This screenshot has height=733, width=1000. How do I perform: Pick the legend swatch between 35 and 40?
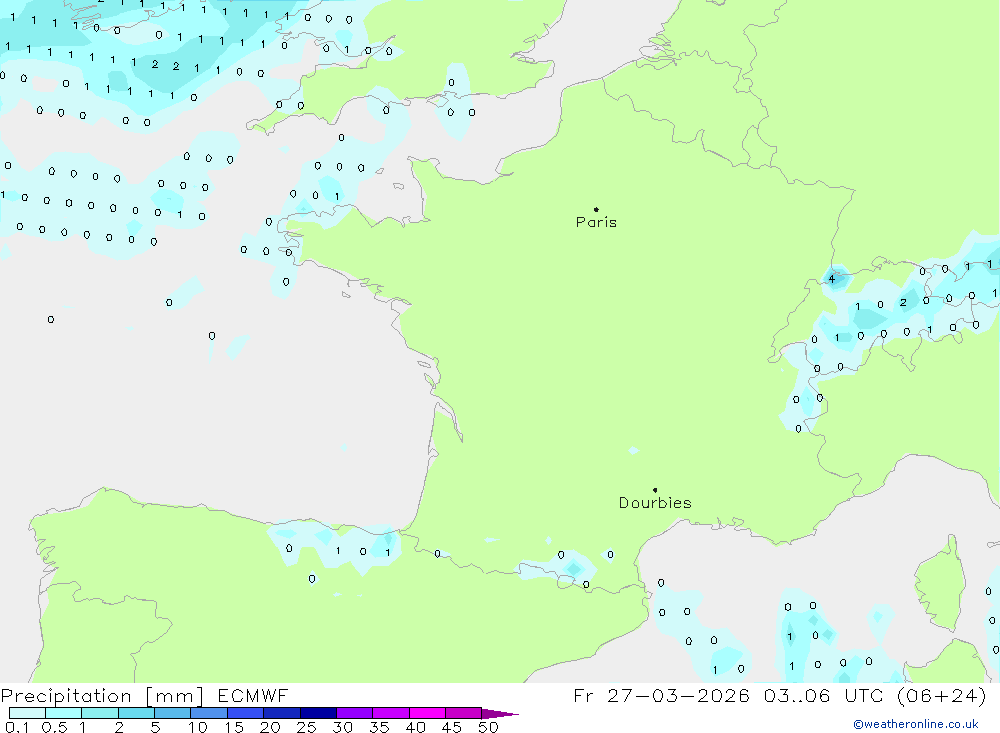(391, 713)
